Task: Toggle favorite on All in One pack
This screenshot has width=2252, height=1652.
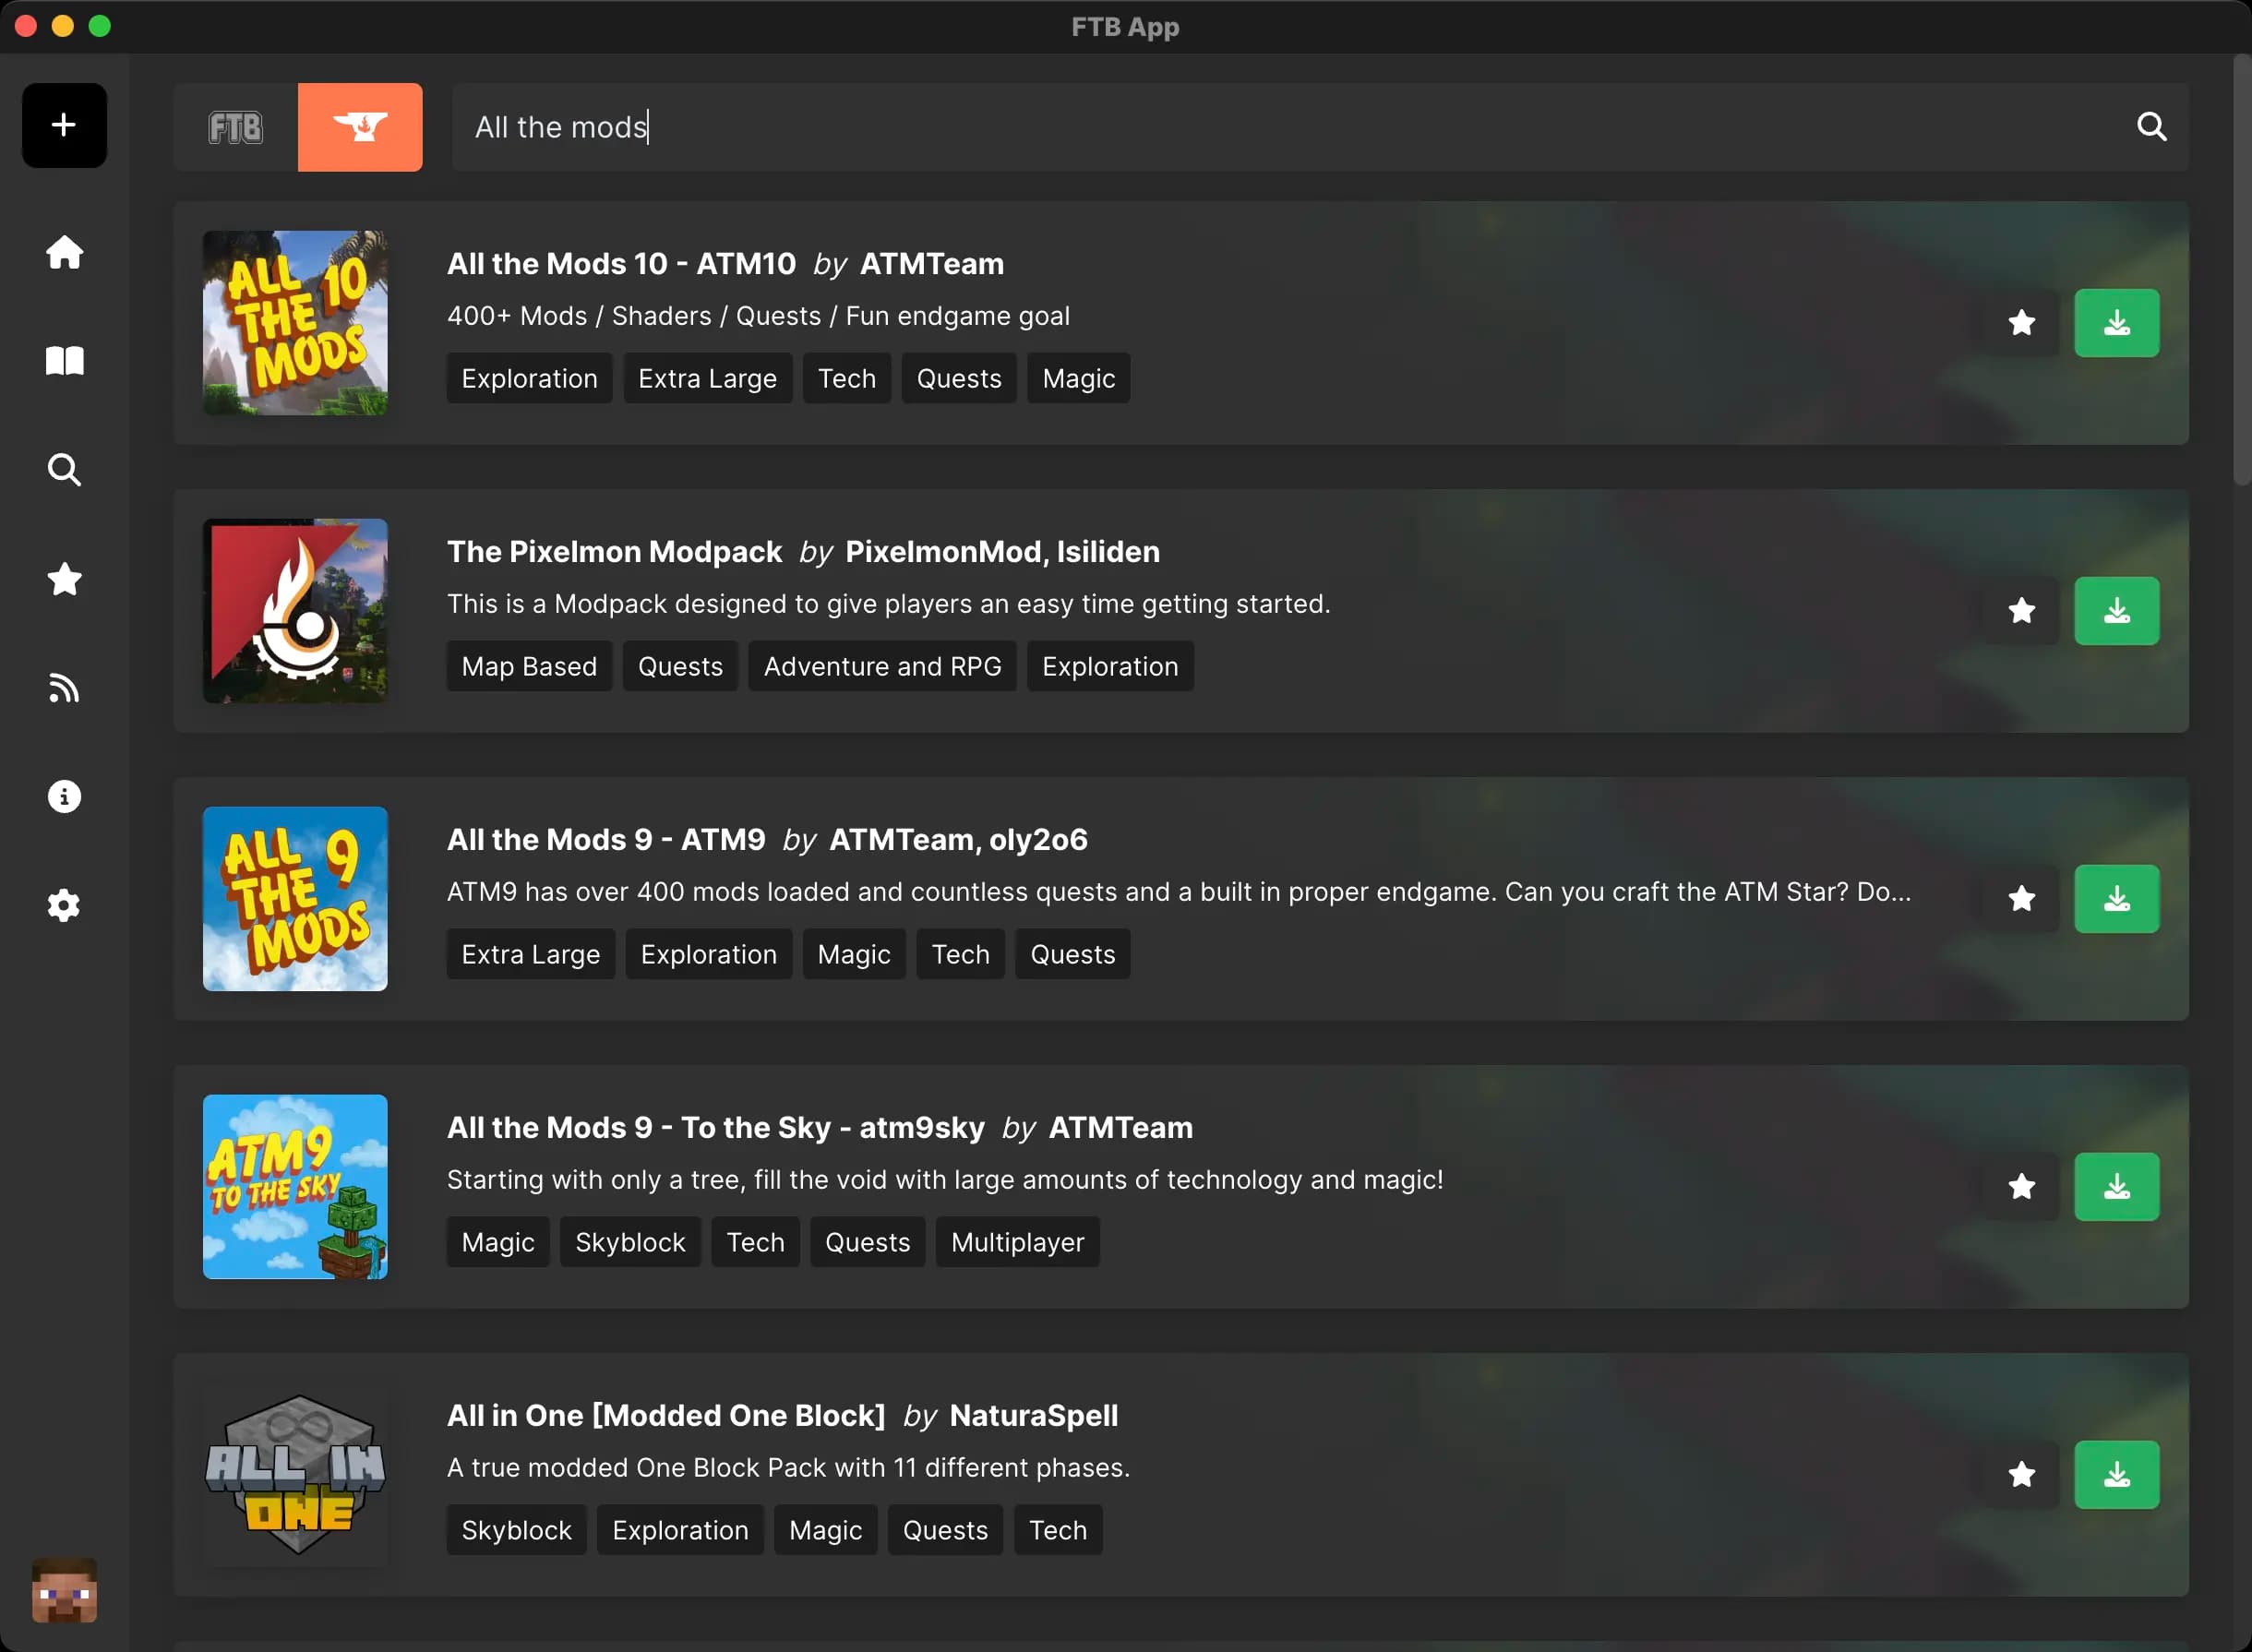Action: (x=2021, y=1475)
